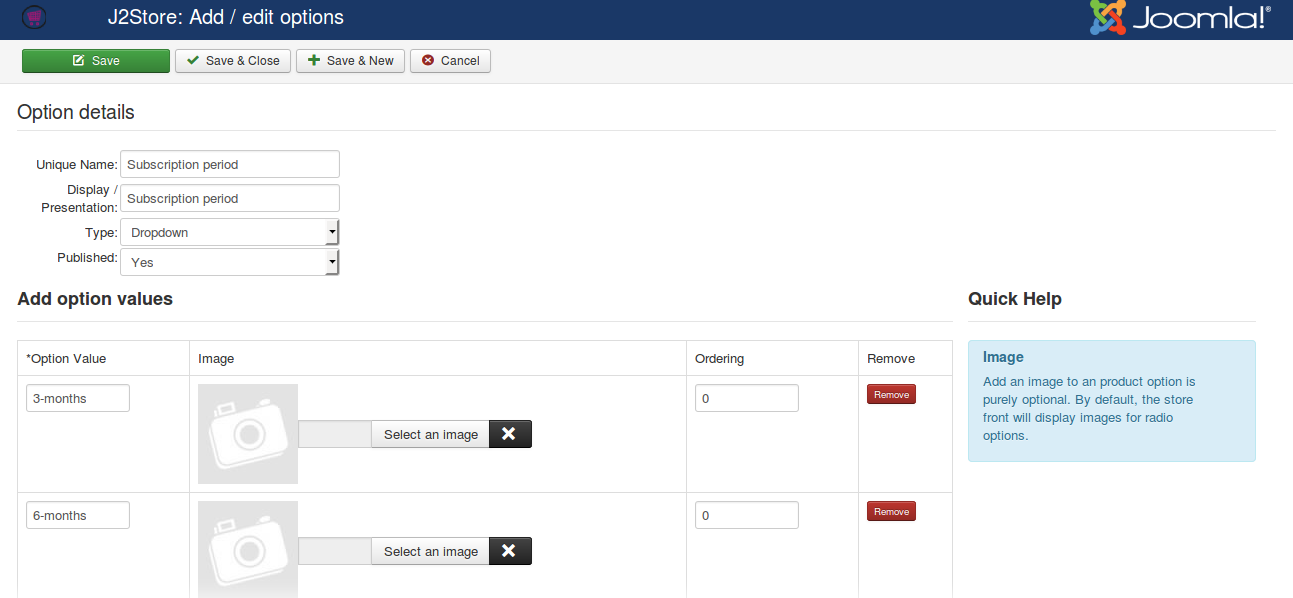The image size is (1293, 598).
Task: Click Ordering field for 3-months row
Action: (x=746, y=398)
